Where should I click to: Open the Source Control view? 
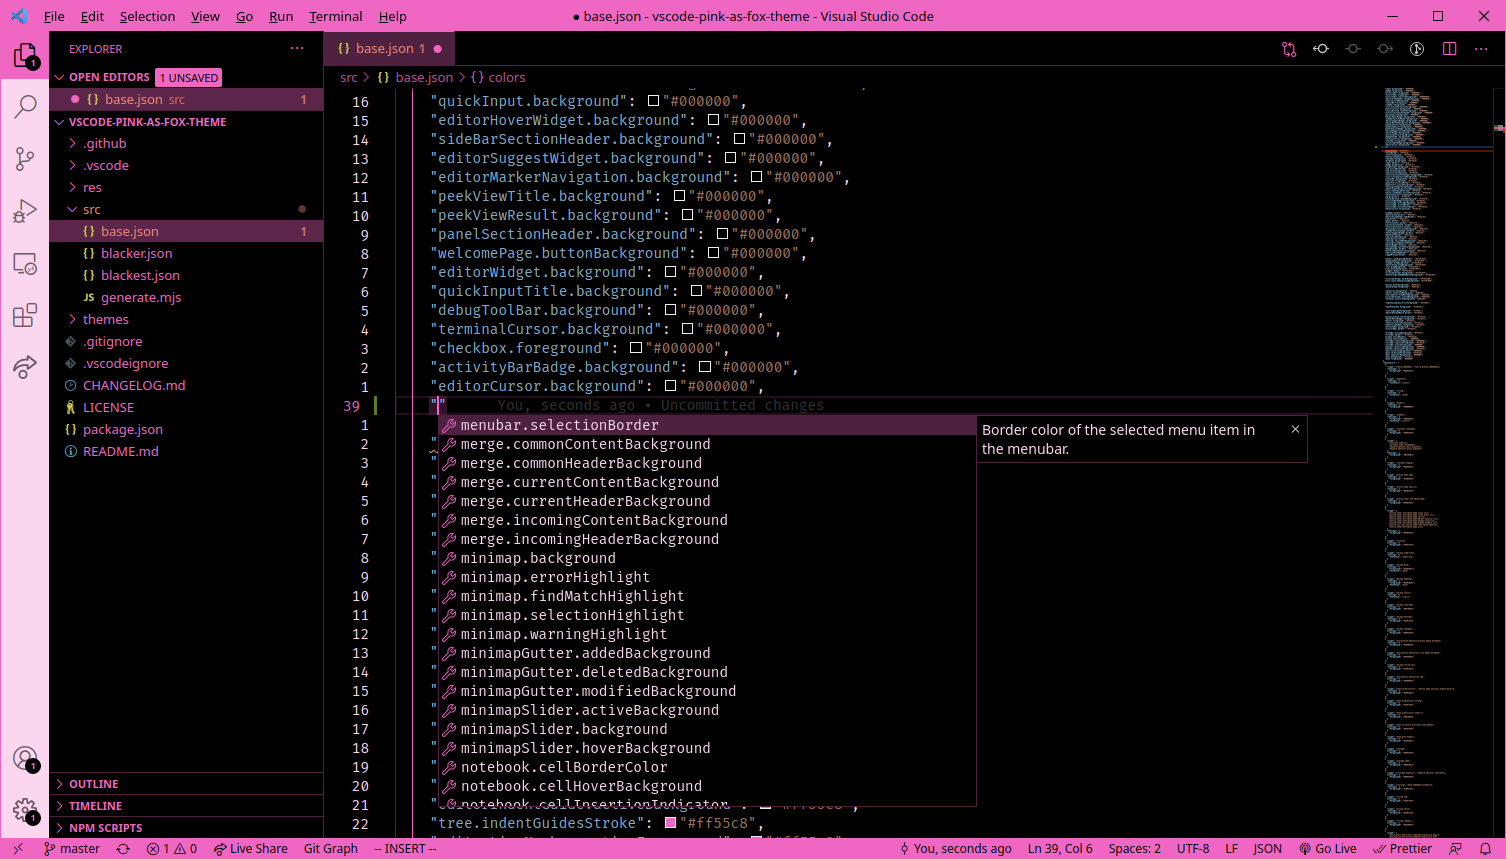point(25,158)
